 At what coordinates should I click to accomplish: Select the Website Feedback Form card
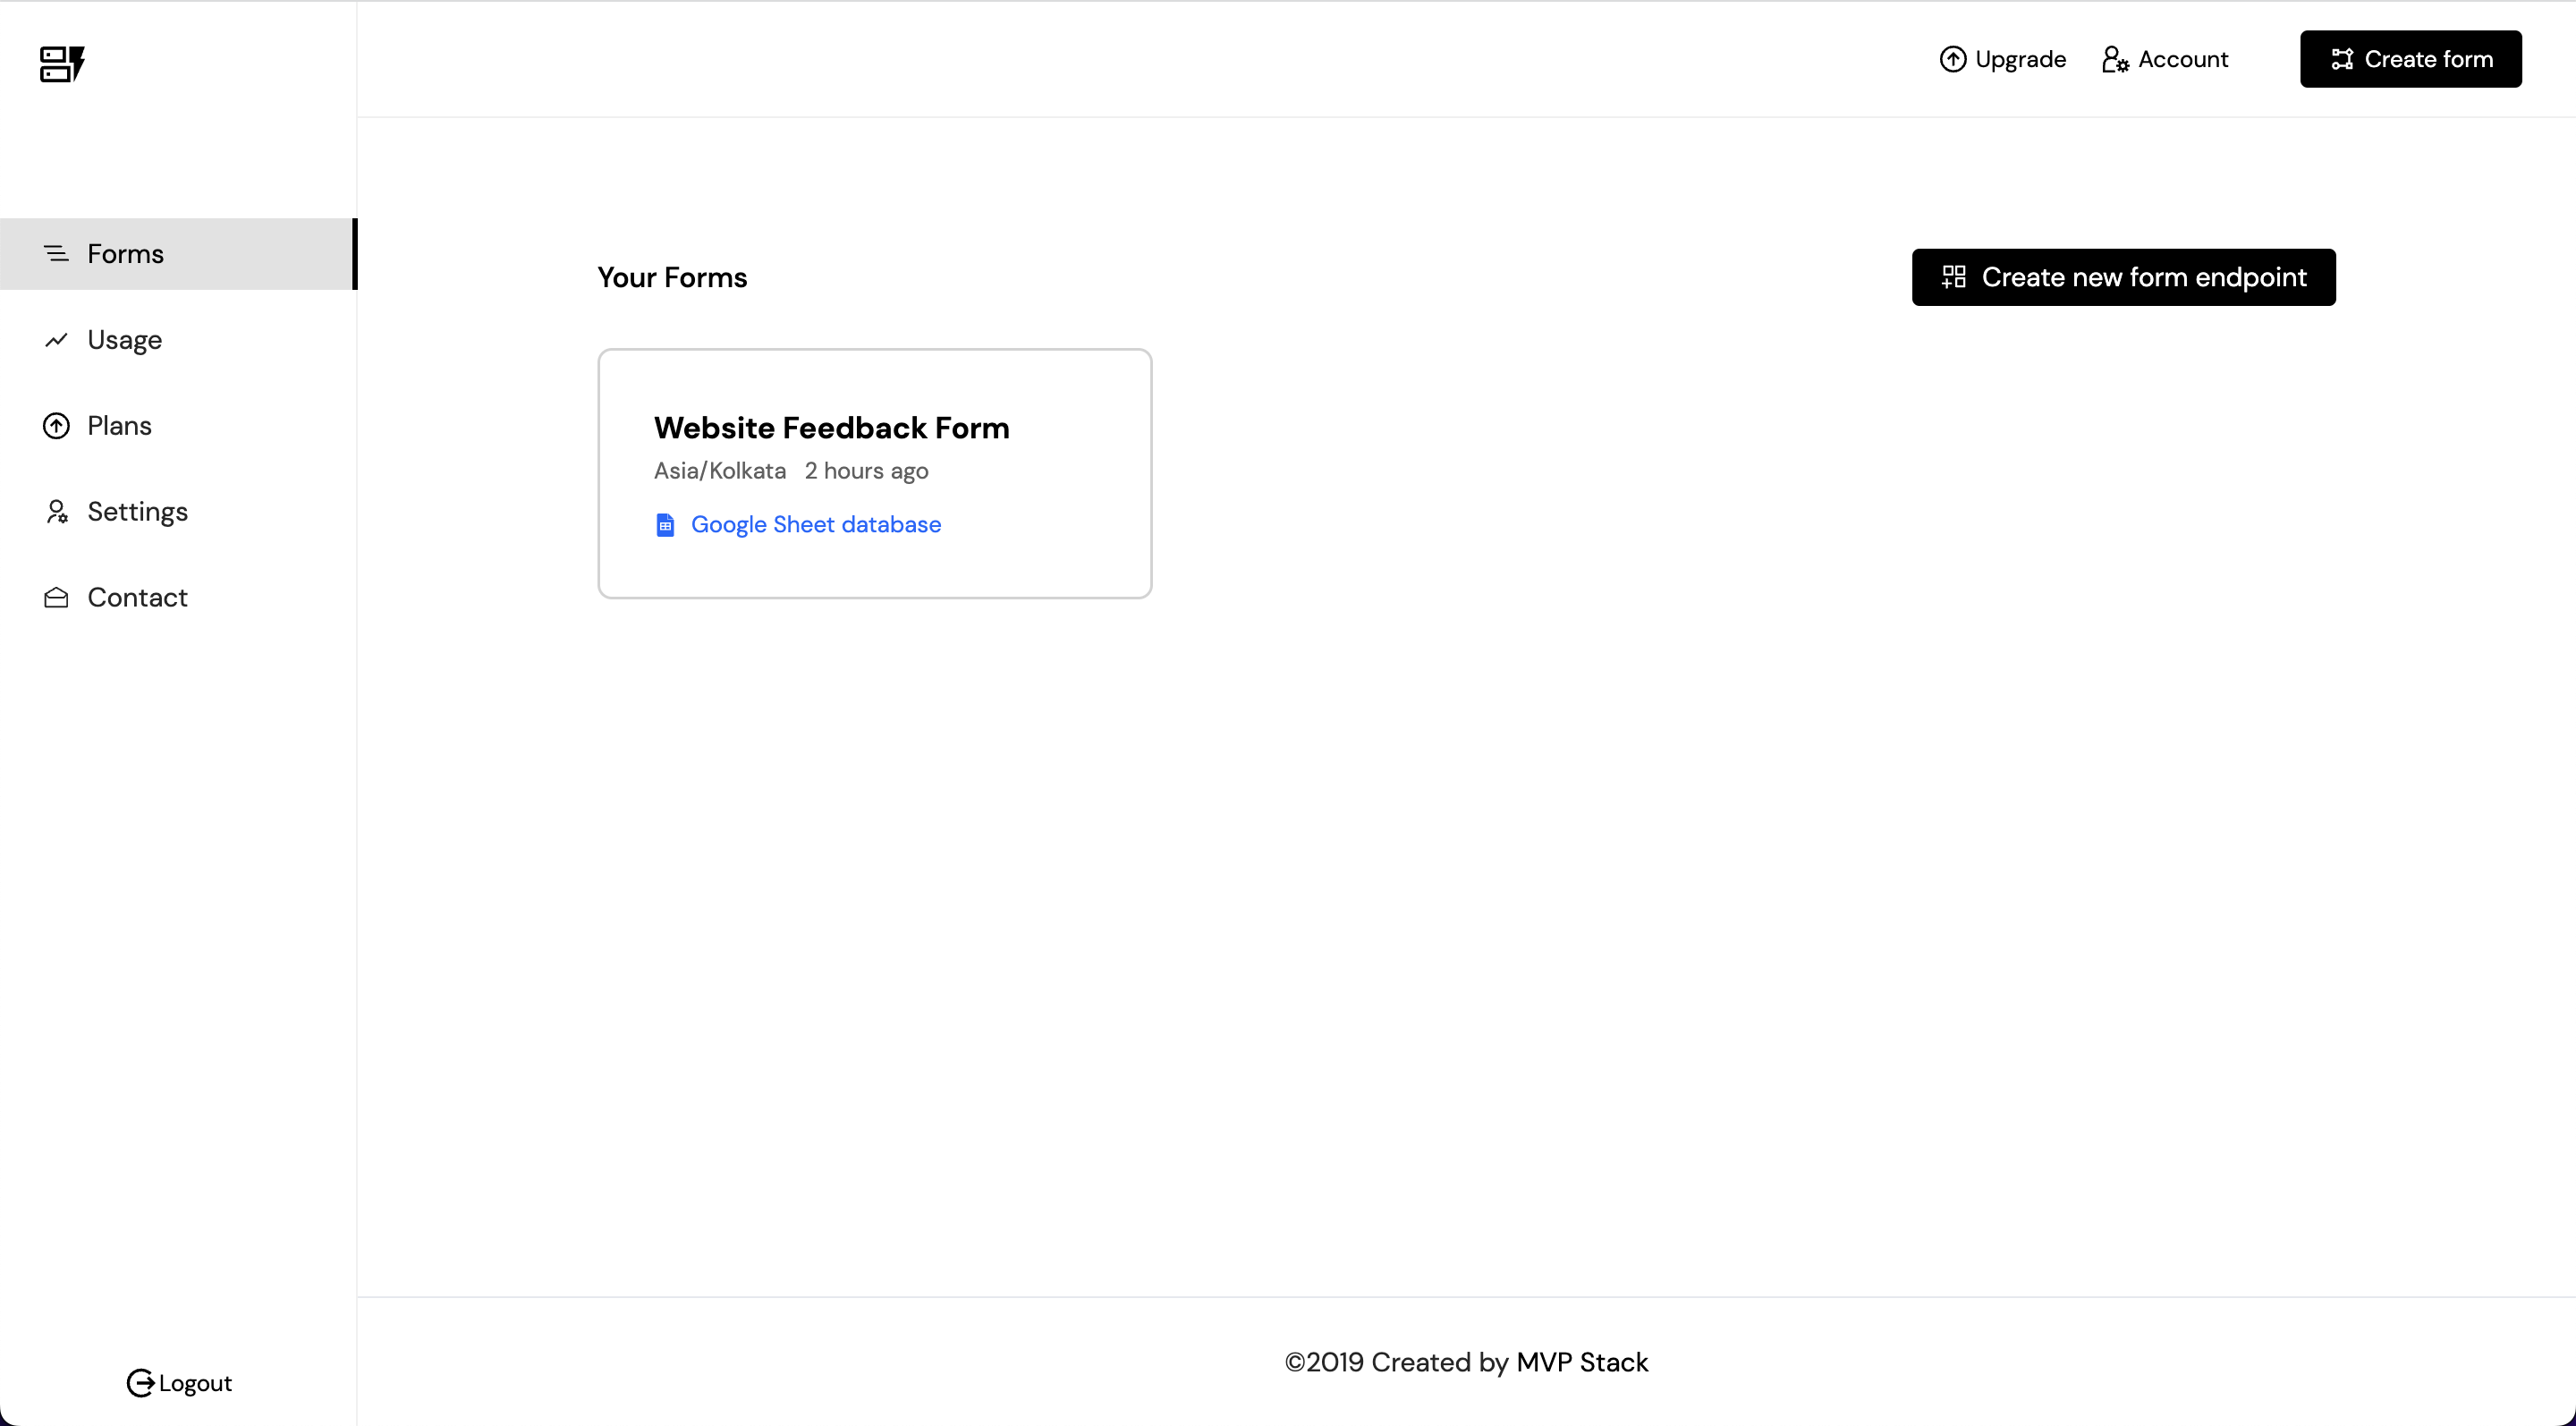tap(875, 474)
